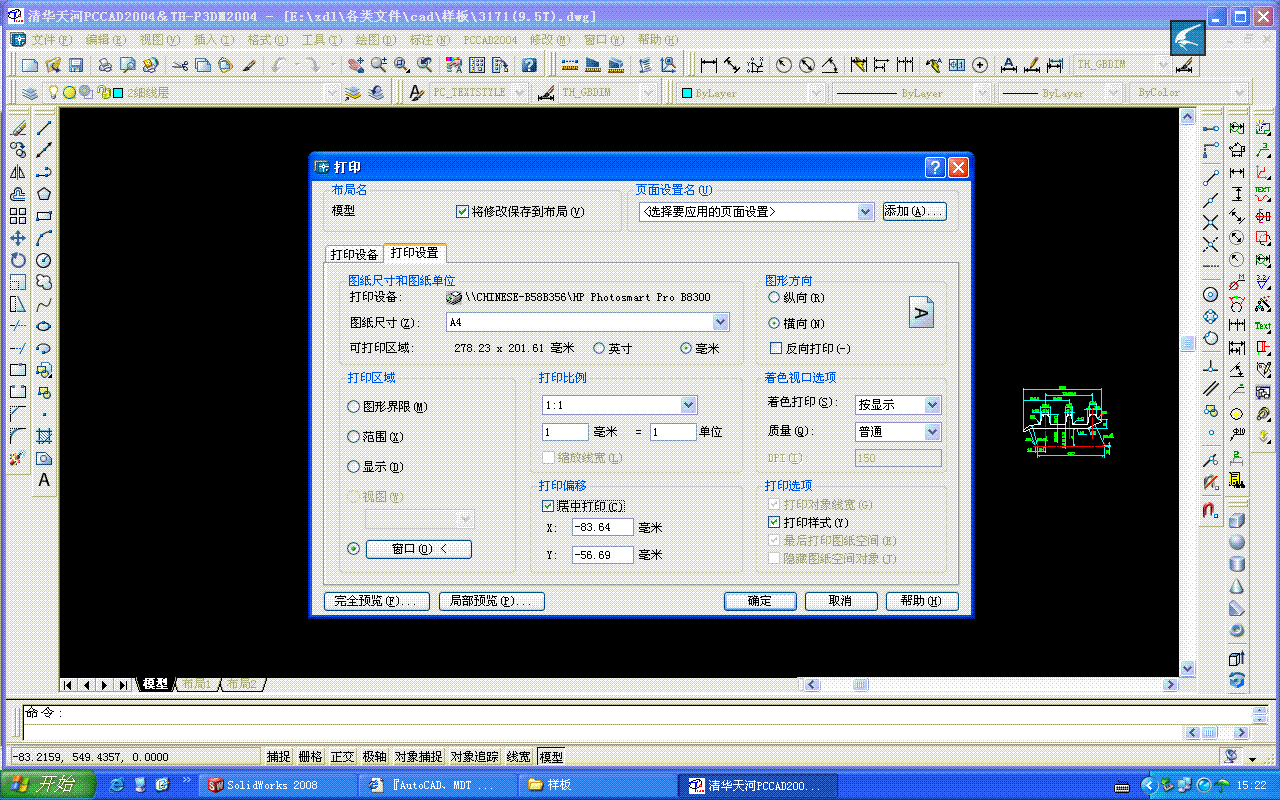Switch to the 布局1 layout tab
The width and height of the screenshot is (1280, 800).
pyautogui.click(x=197, y=684)
